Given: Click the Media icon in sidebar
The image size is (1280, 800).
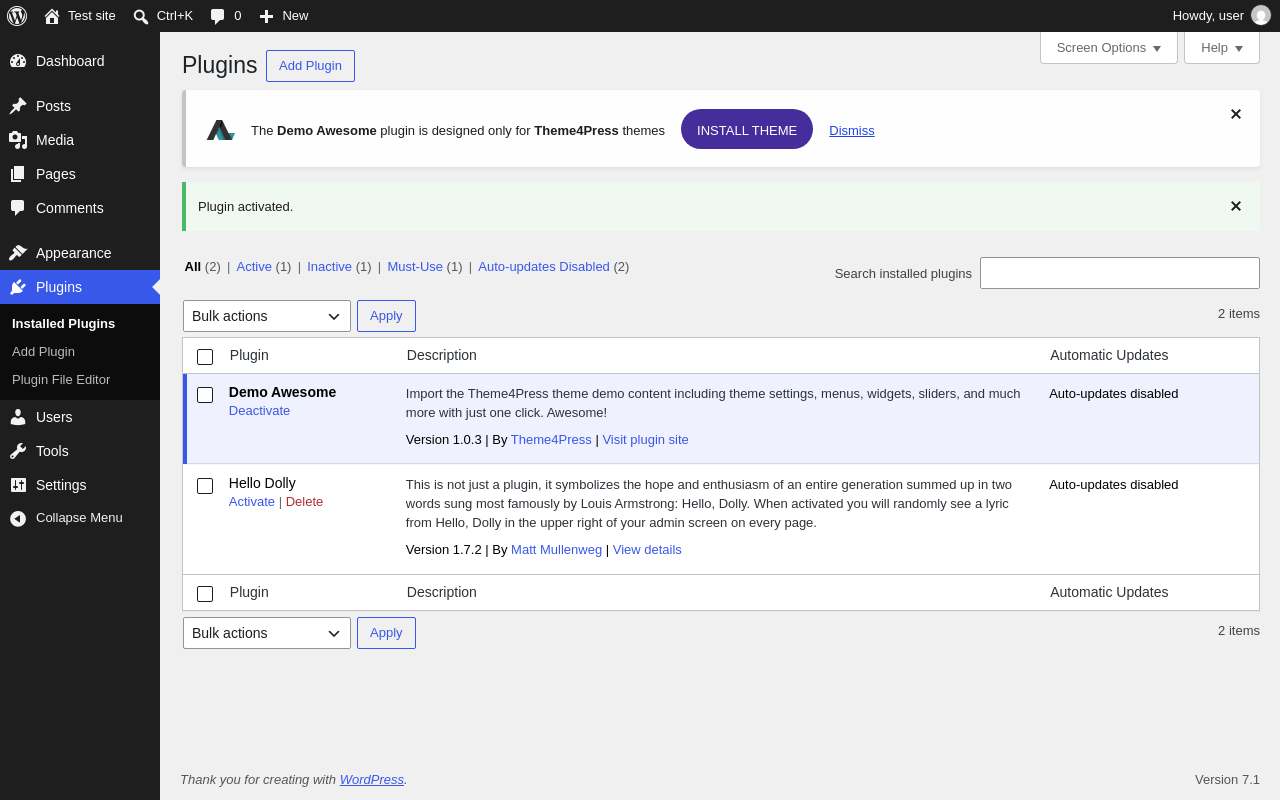Looking at the screenshot, I should click(x=18, y=140).
